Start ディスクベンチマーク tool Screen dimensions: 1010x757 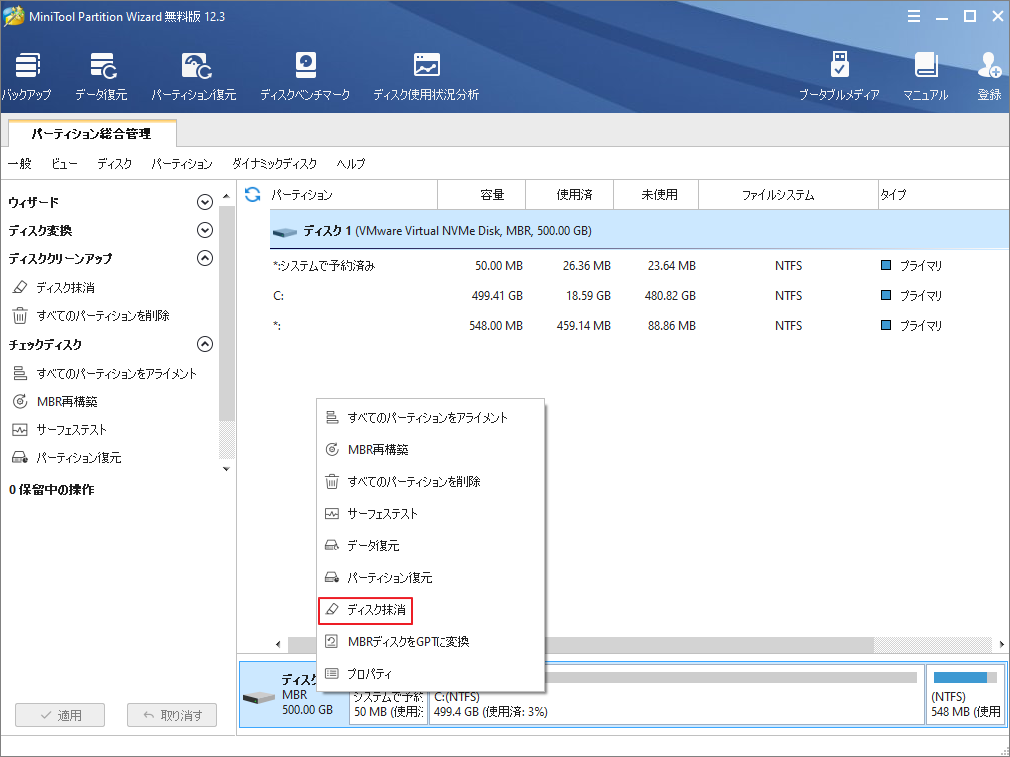(x=305, y=77)
